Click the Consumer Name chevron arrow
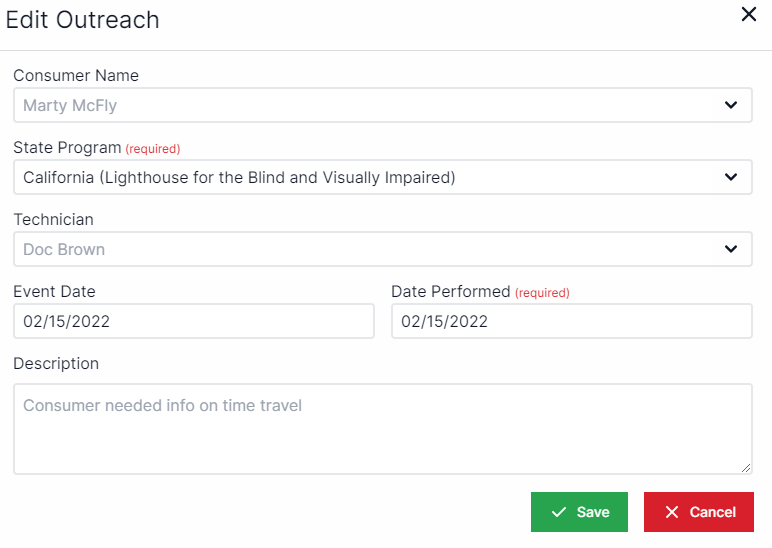Screen dimensions: 772x548 [731, 105]
